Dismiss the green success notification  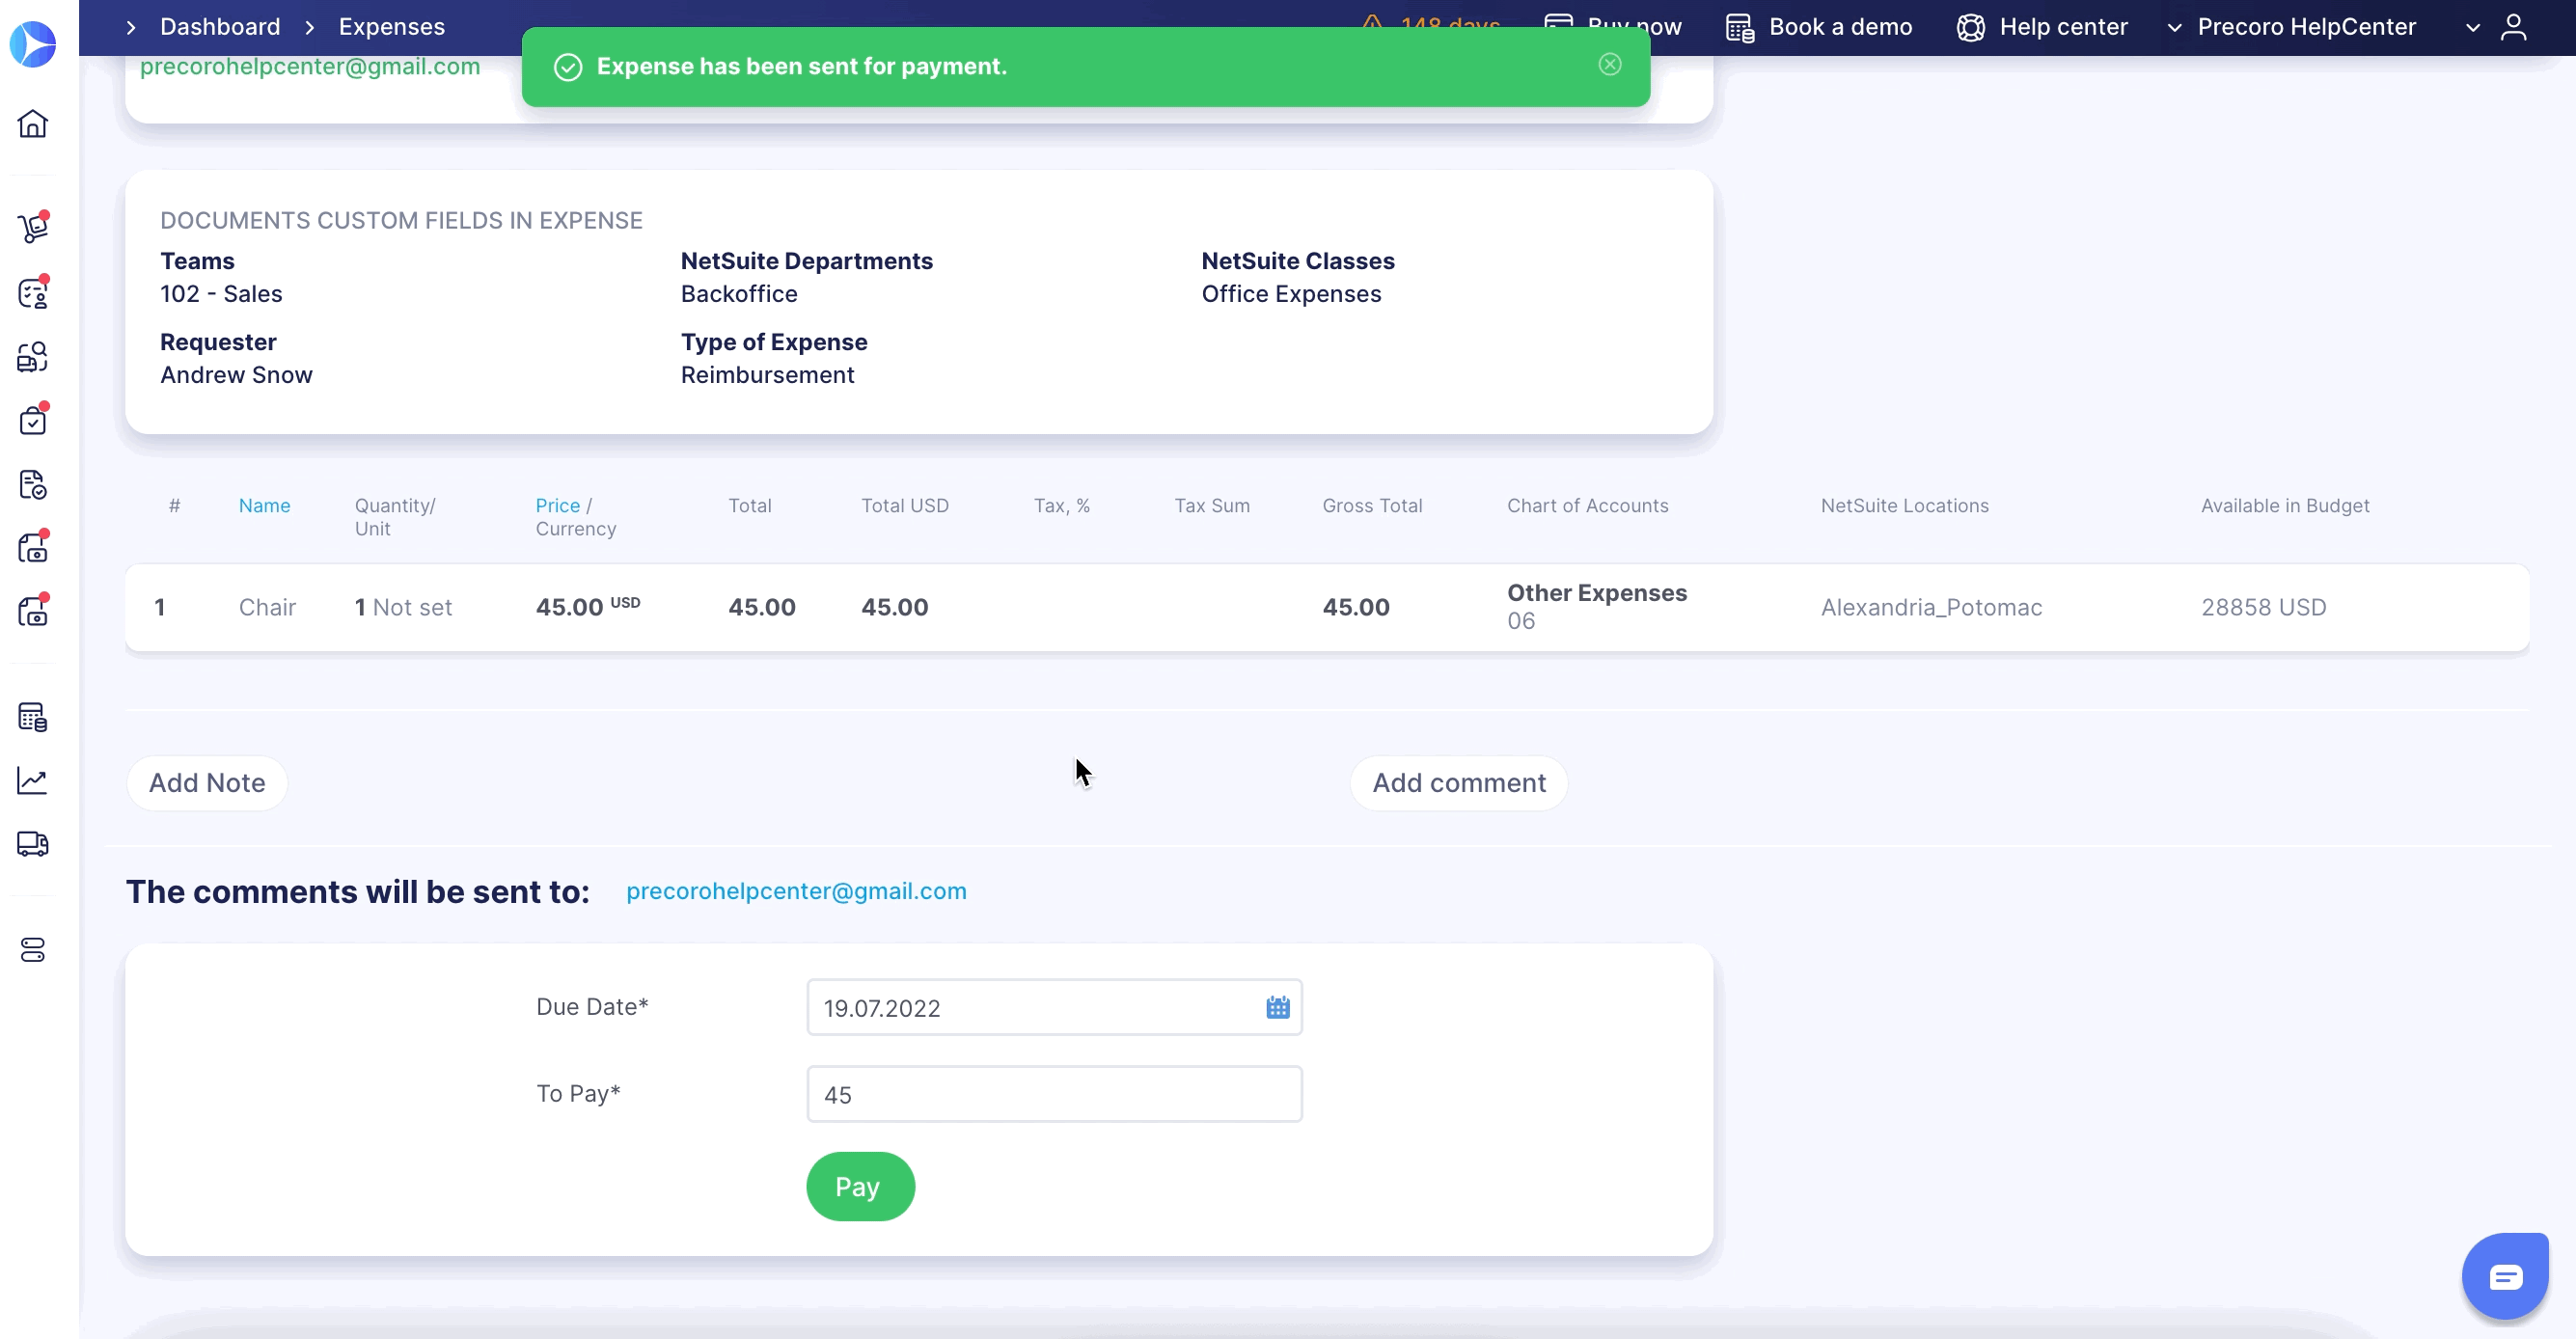click(1609, 65)
